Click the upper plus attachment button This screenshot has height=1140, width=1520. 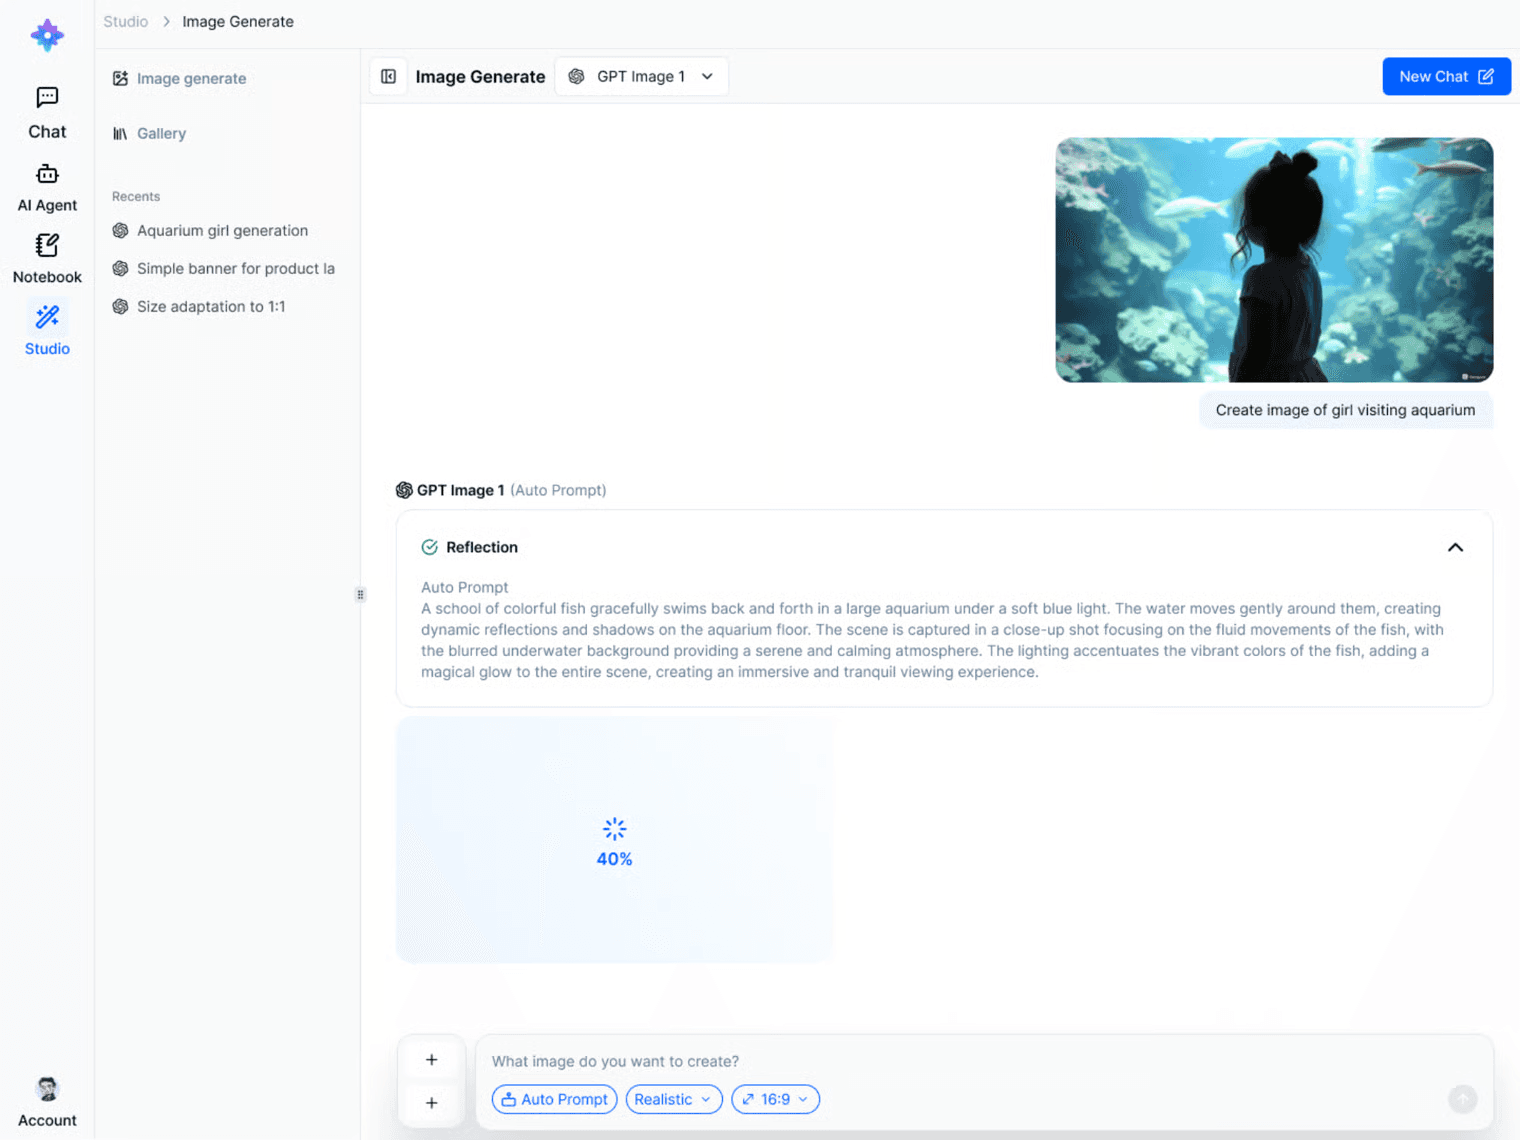point(431,1060)
